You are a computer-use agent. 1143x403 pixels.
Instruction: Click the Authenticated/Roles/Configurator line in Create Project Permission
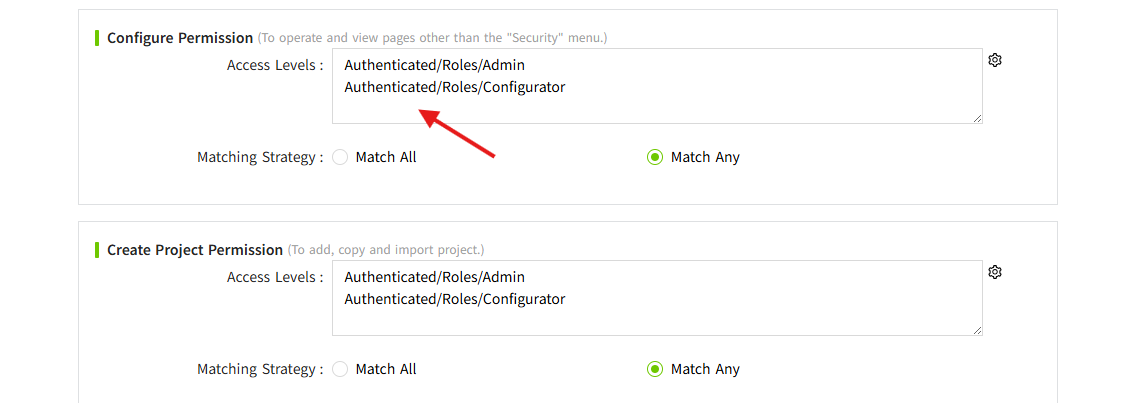click(454, 299)
